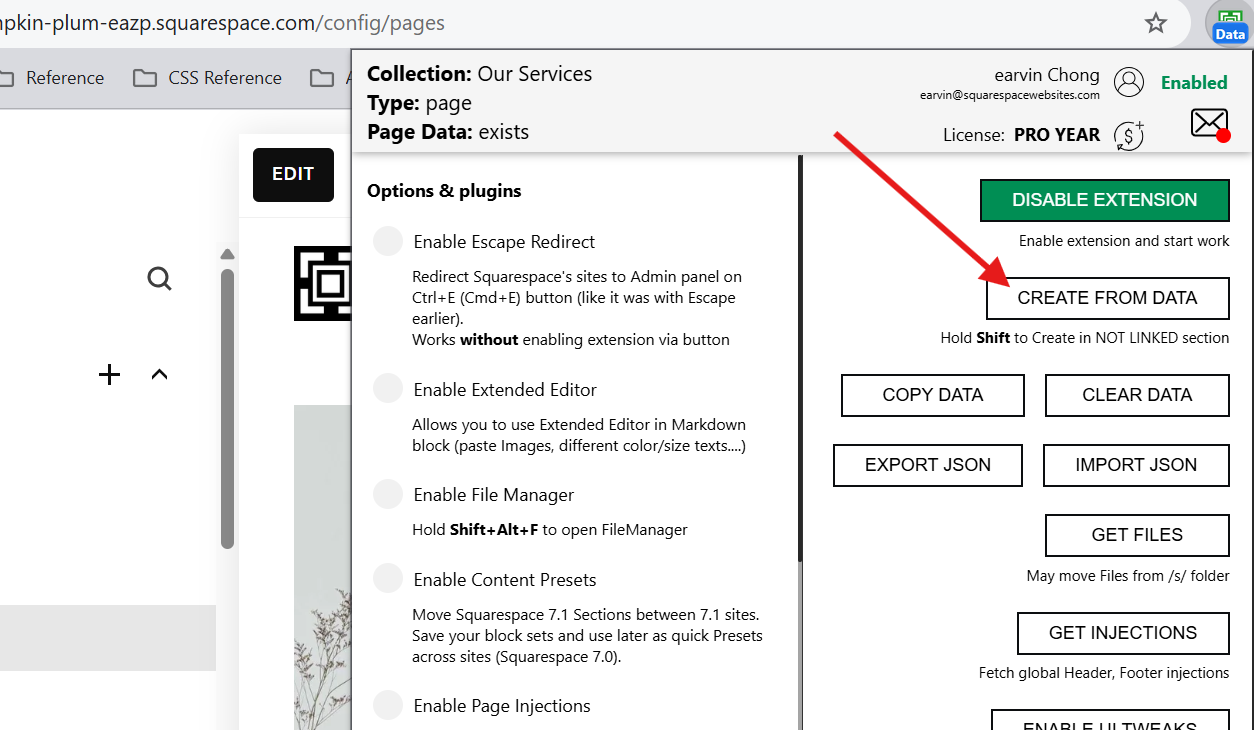Viewport: 1254px width, 730px height.
Task: Click GET FILES button
Action: [1137, 535]
